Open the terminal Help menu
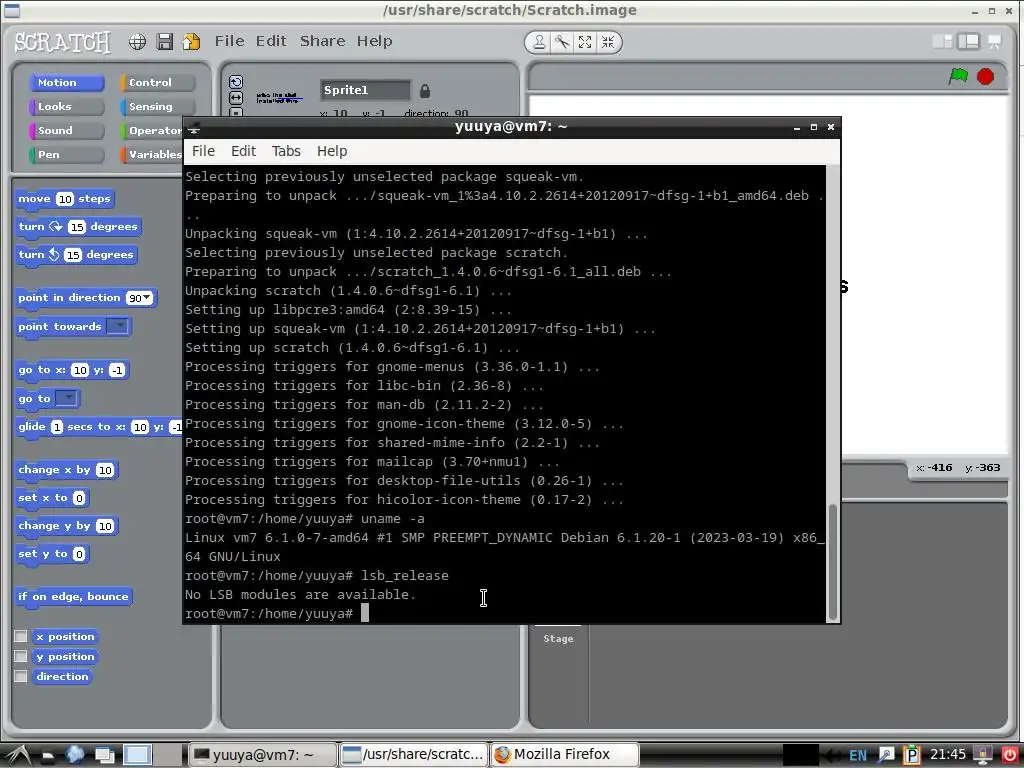1024x768 pixels. click(x=332, y=151)
